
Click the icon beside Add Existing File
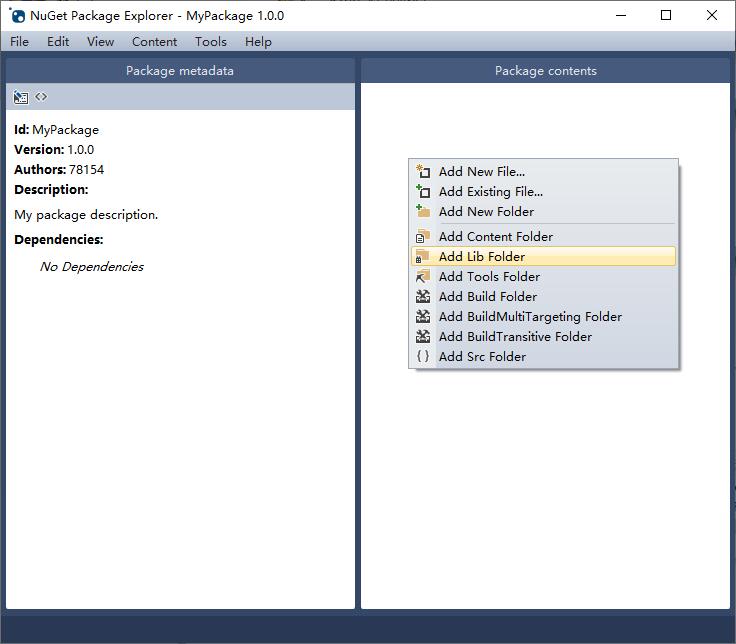[423, 192]
